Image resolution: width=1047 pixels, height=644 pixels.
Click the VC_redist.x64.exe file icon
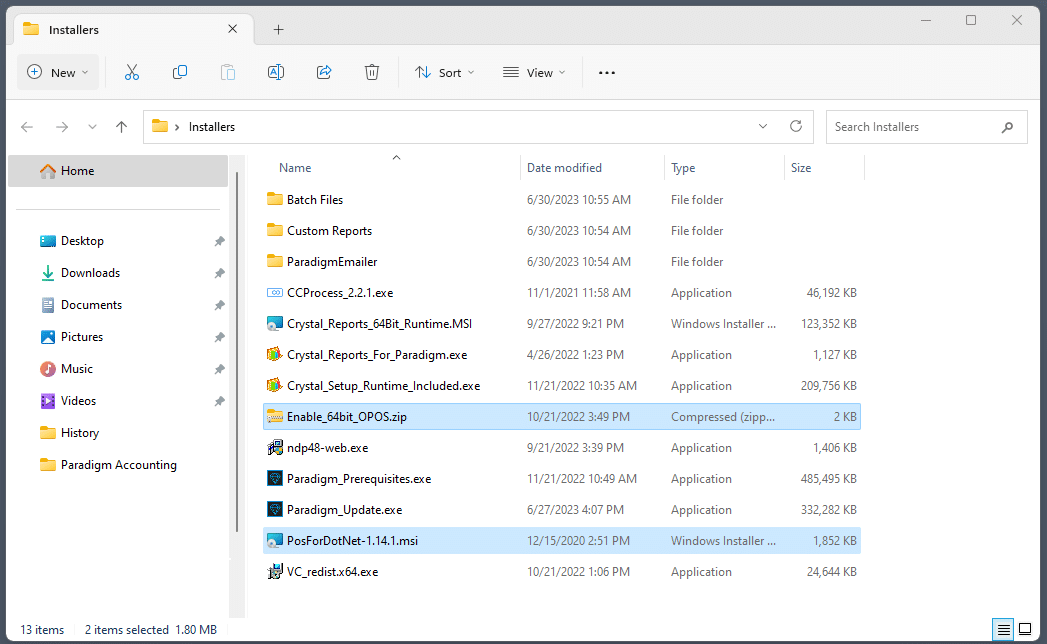click(274, 572)
